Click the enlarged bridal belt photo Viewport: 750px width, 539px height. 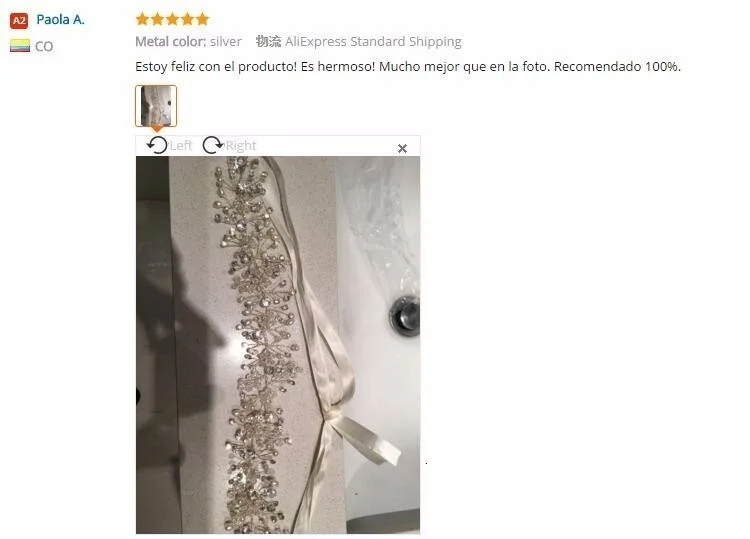(278, 345)
